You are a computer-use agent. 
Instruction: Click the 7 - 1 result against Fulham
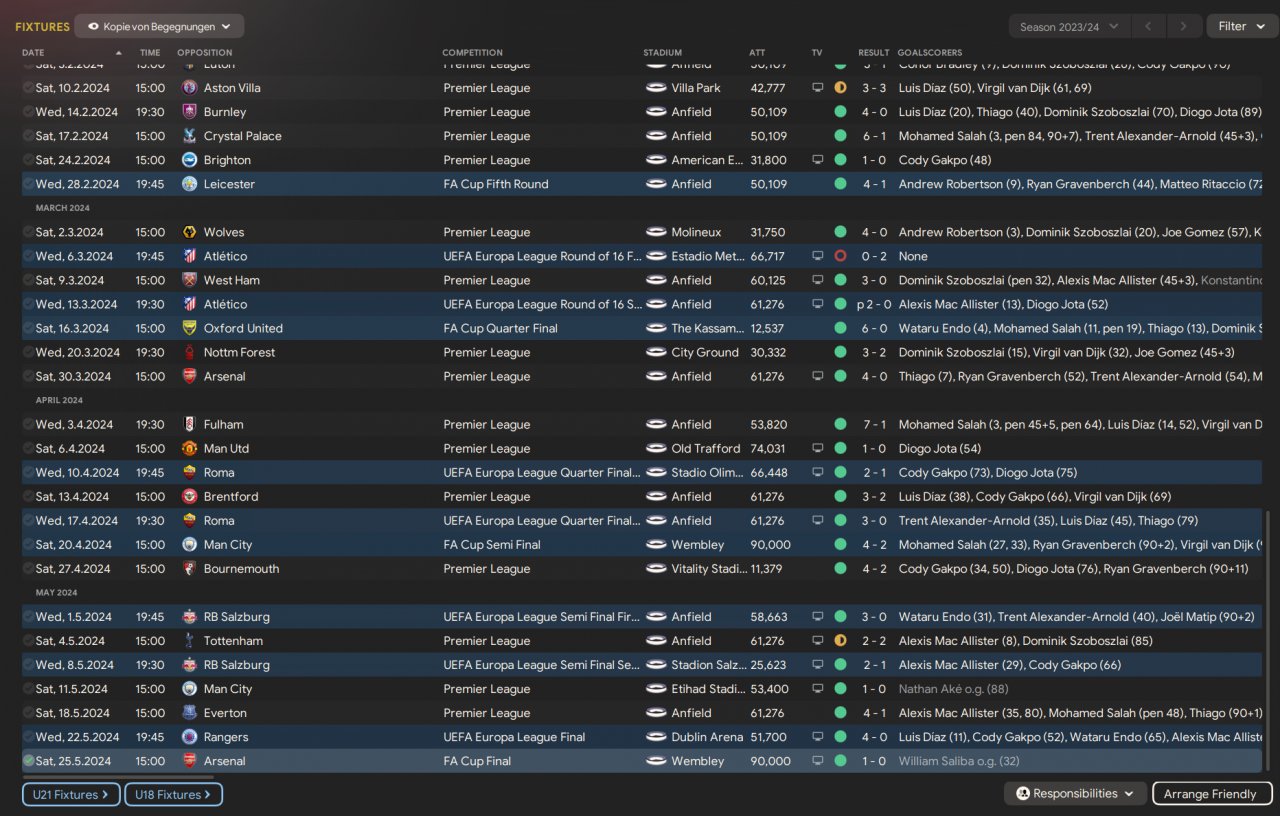[873, 424]
